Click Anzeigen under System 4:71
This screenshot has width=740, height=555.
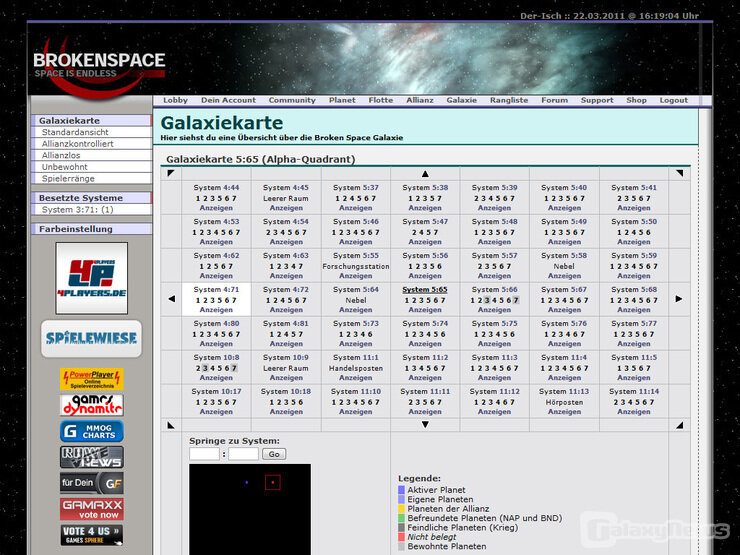(216, 310)
